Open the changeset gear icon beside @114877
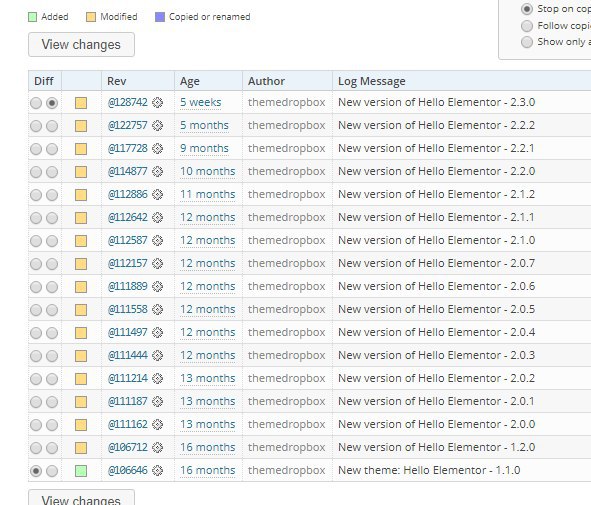 (158, 171)
